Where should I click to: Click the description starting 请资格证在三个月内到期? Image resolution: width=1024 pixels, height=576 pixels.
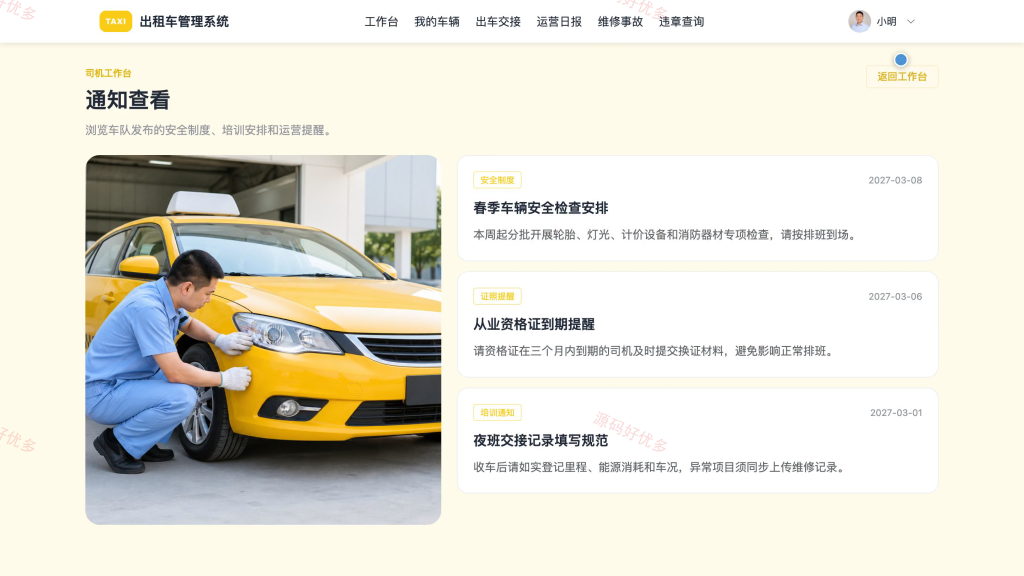coord(655,351)
